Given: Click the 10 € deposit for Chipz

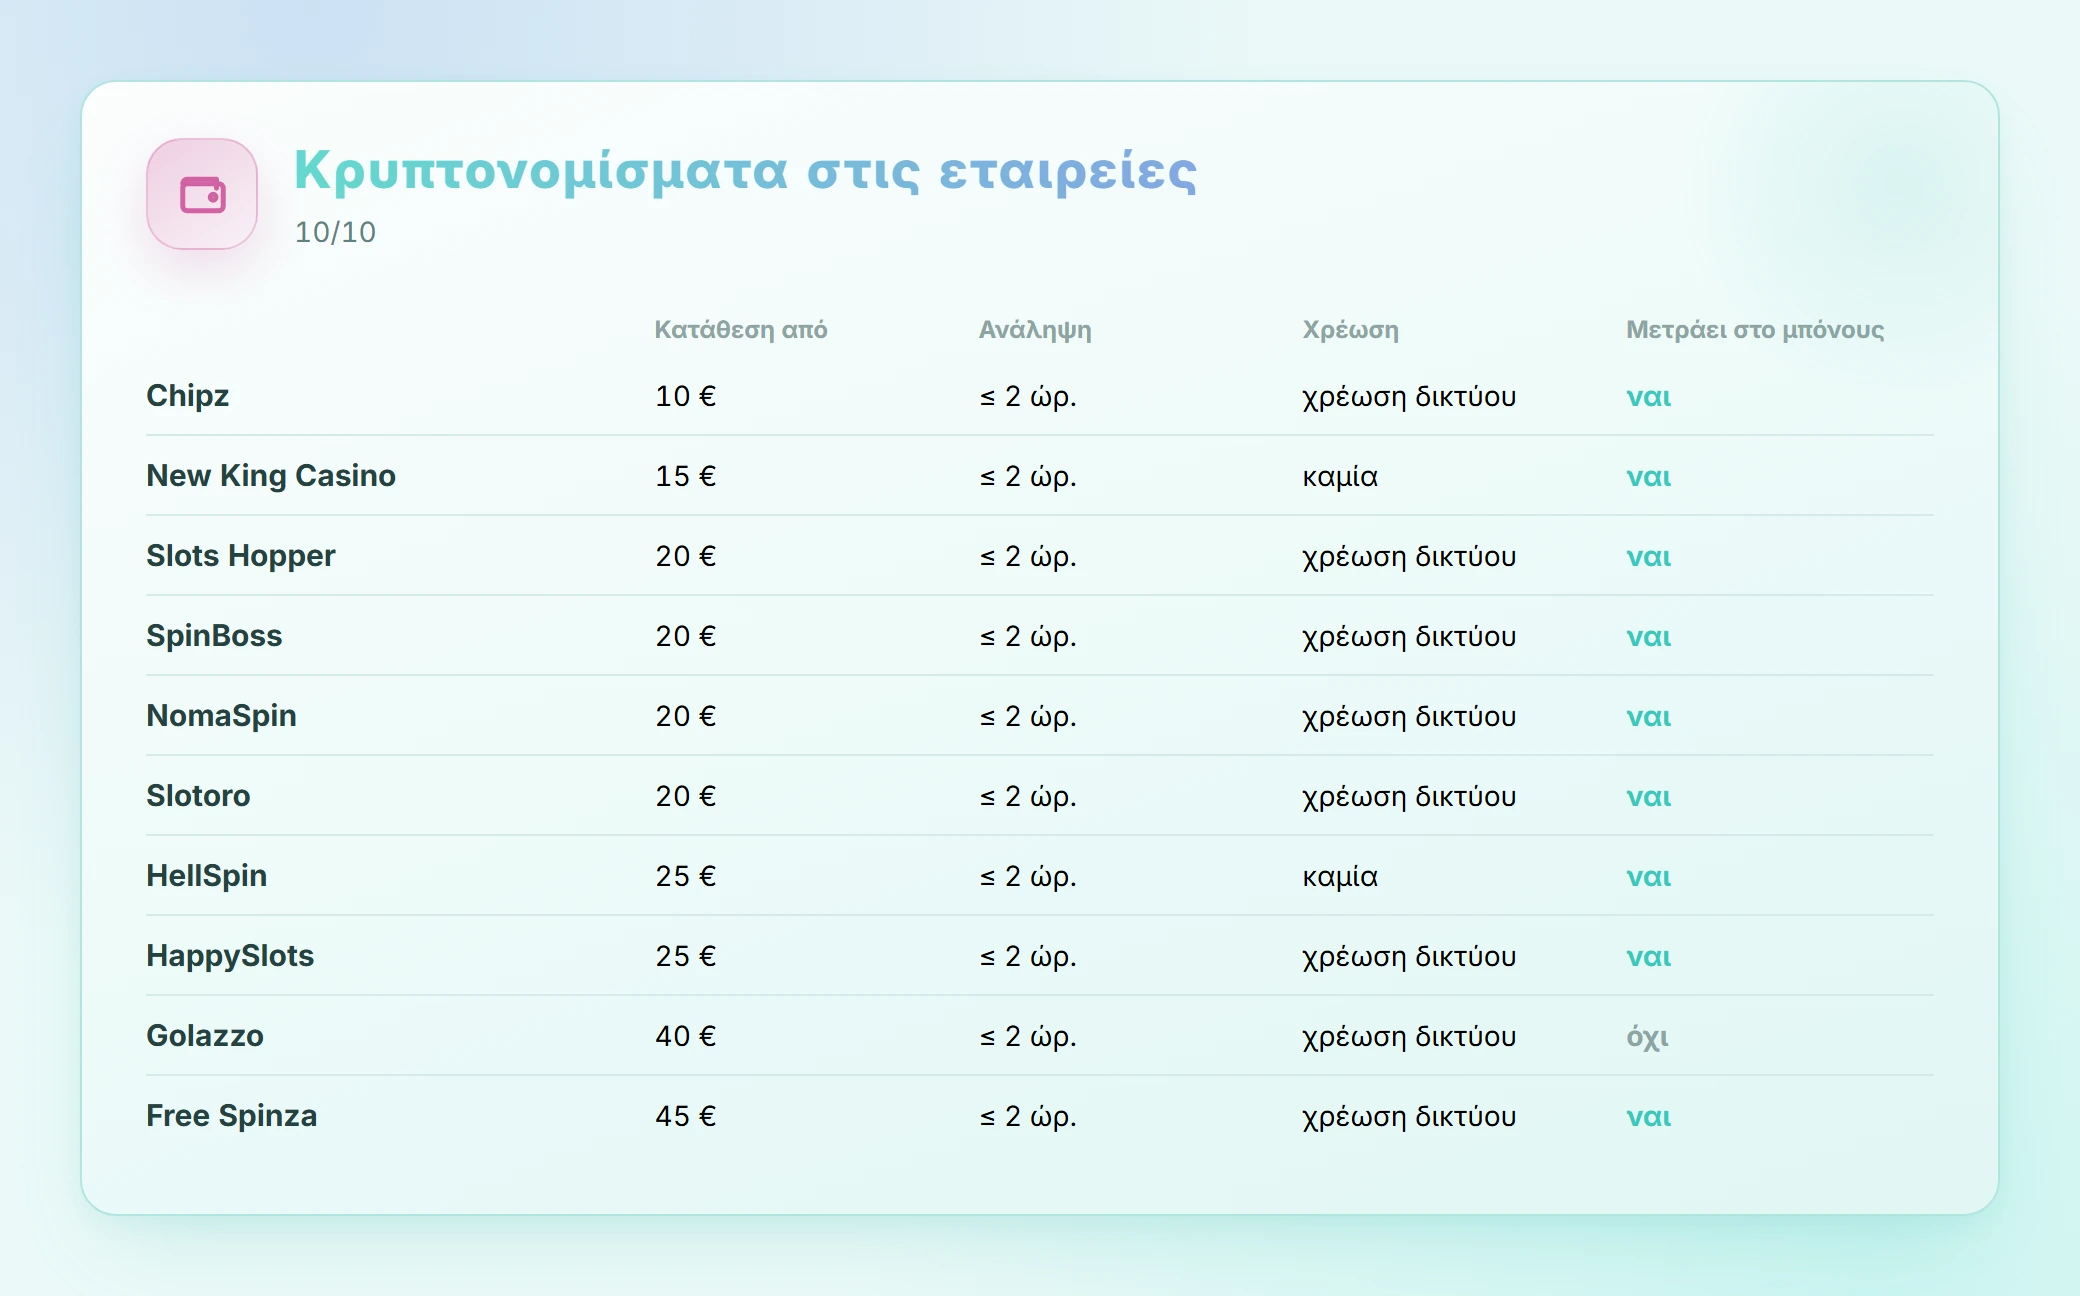Looking at the screenshot, I should tap(686, 396).
